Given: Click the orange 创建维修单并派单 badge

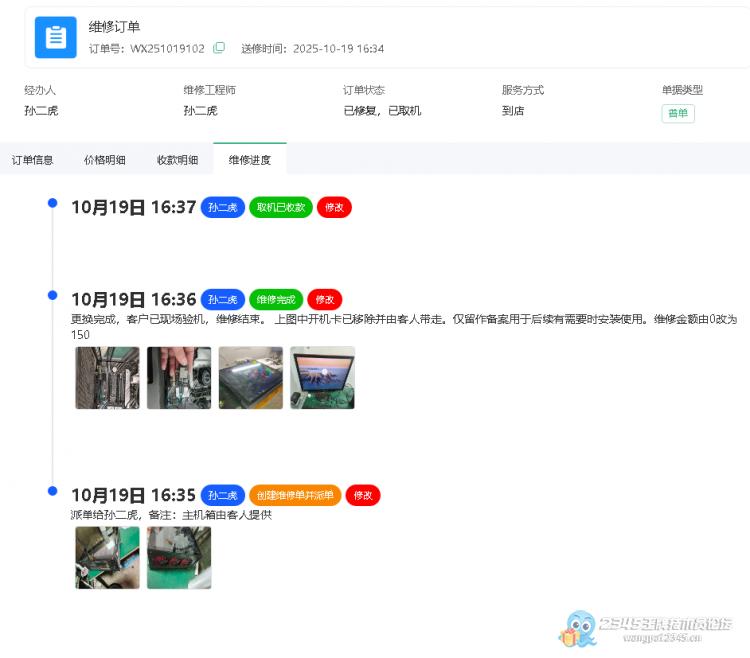Looking at the screenshot, I should (x=295, y=495).
